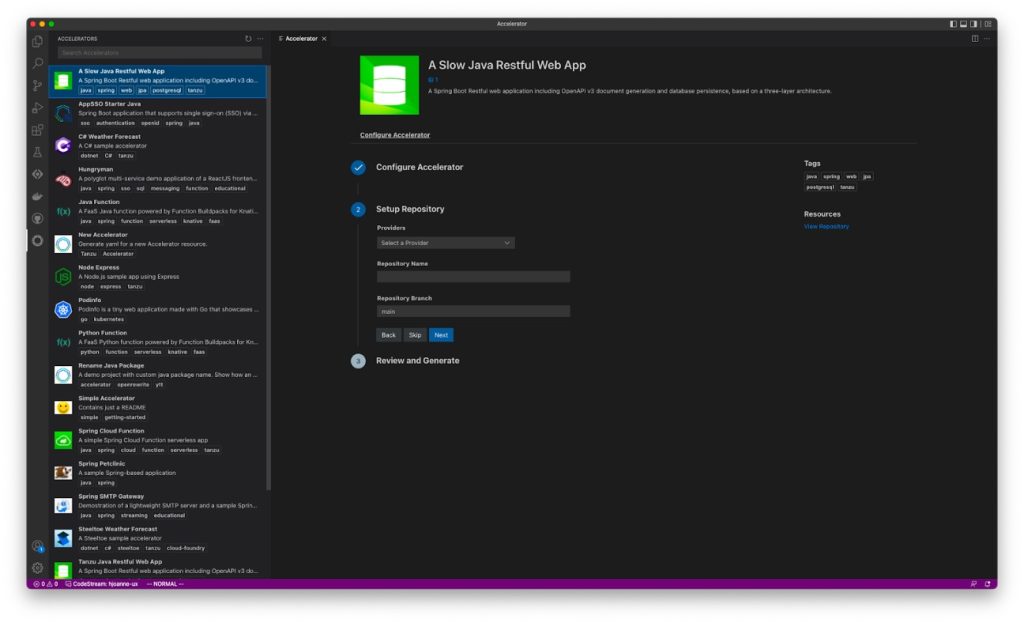Toggle the bottom panel layout icon
This screenshot has width=1024, height=623.
[x=963, y=24]
